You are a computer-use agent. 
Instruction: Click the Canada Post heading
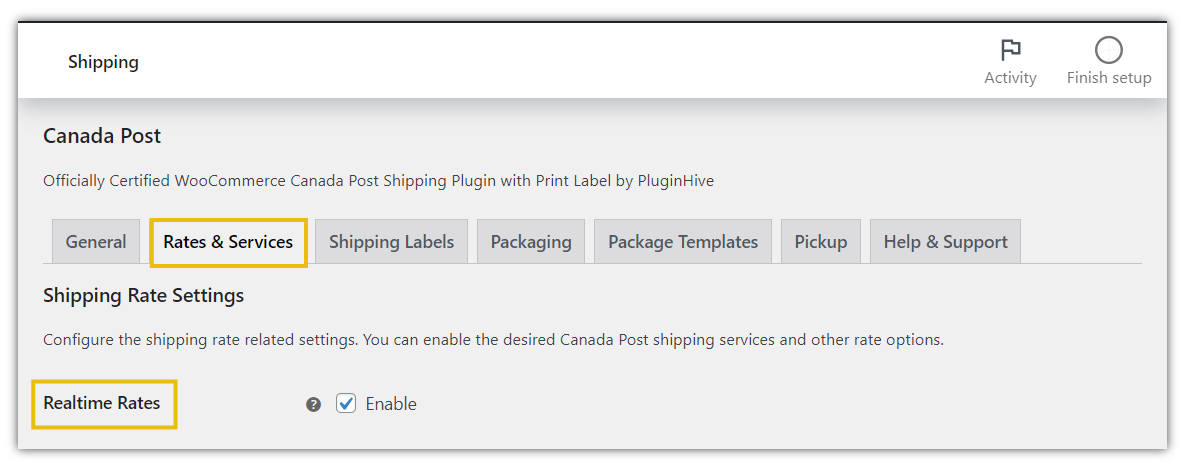102,136
